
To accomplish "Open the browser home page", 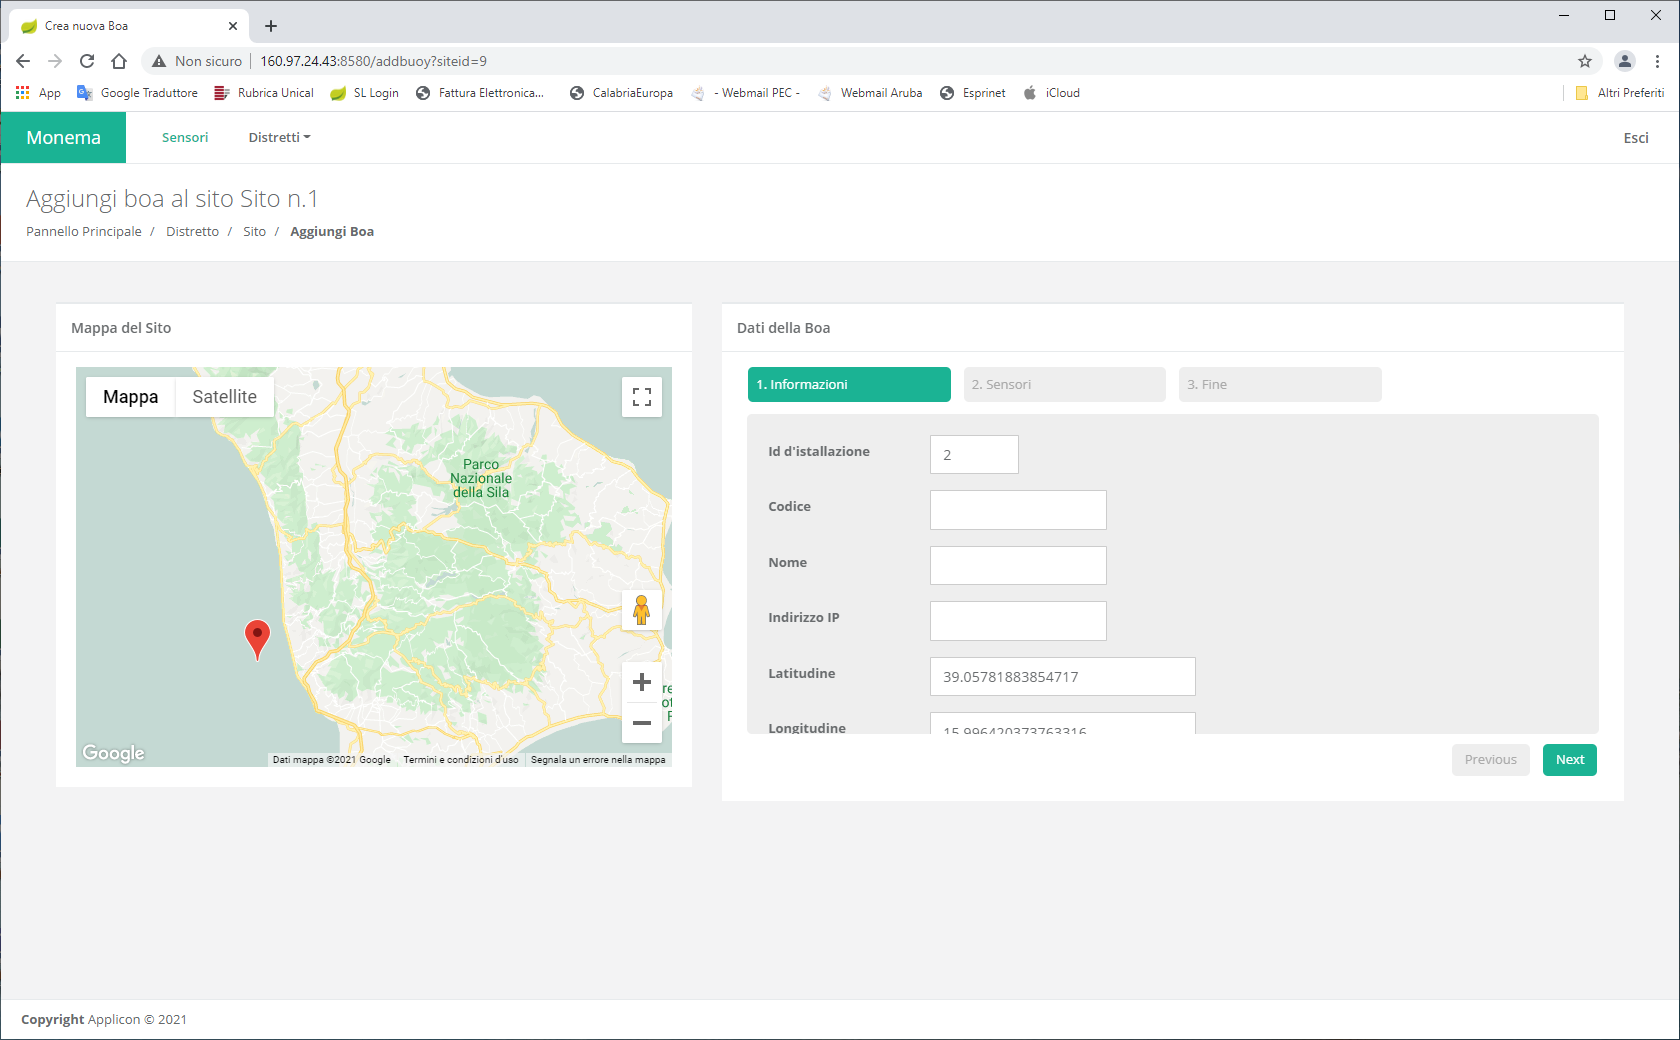I will [x=119, y=61].
